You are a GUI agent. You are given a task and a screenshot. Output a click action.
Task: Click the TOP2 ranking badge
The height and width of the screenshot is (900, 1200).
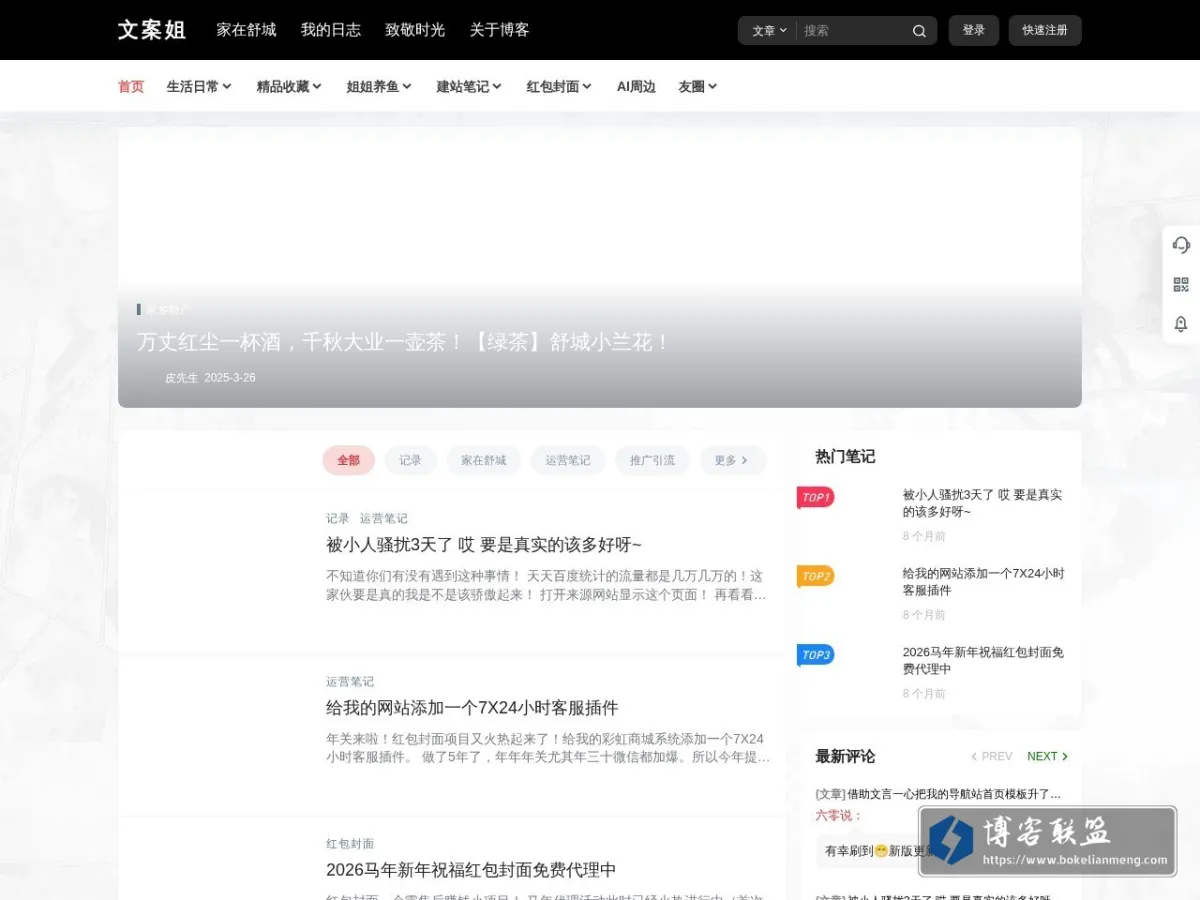(x=815, y=576)
